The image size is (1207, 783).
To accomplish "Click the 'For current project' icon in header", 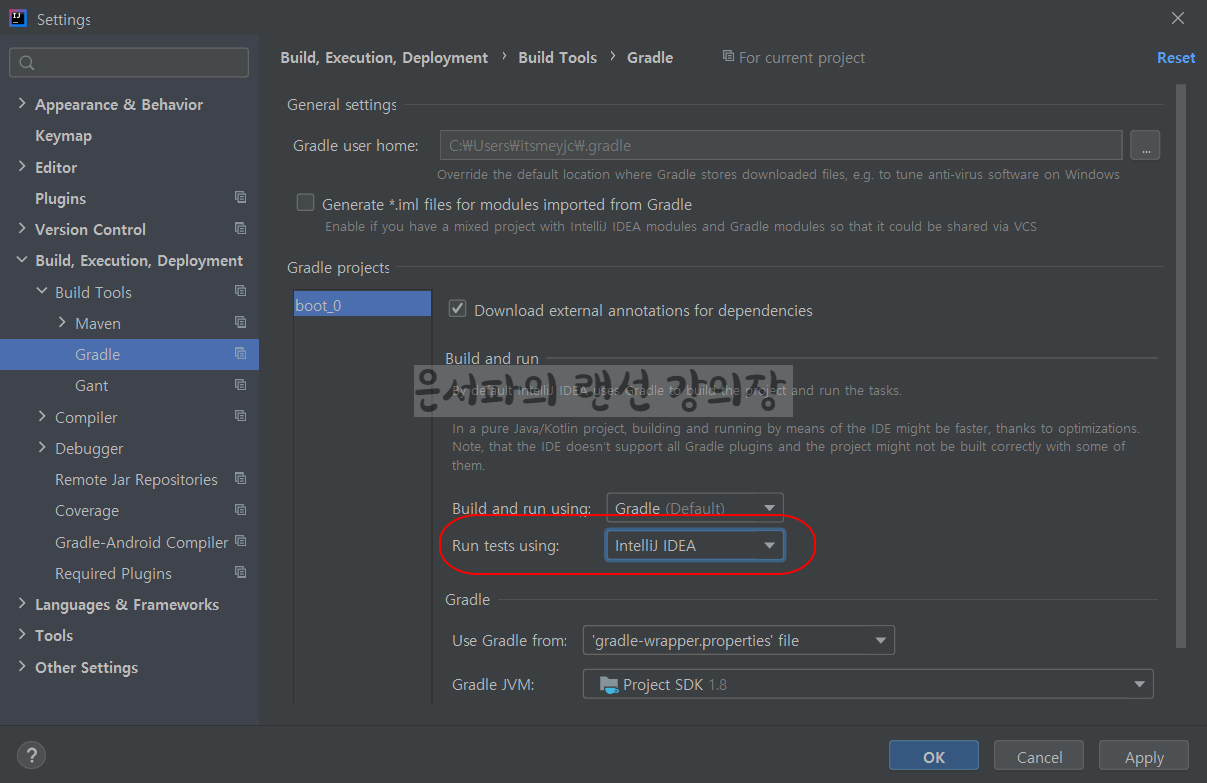I will point(728,57).
